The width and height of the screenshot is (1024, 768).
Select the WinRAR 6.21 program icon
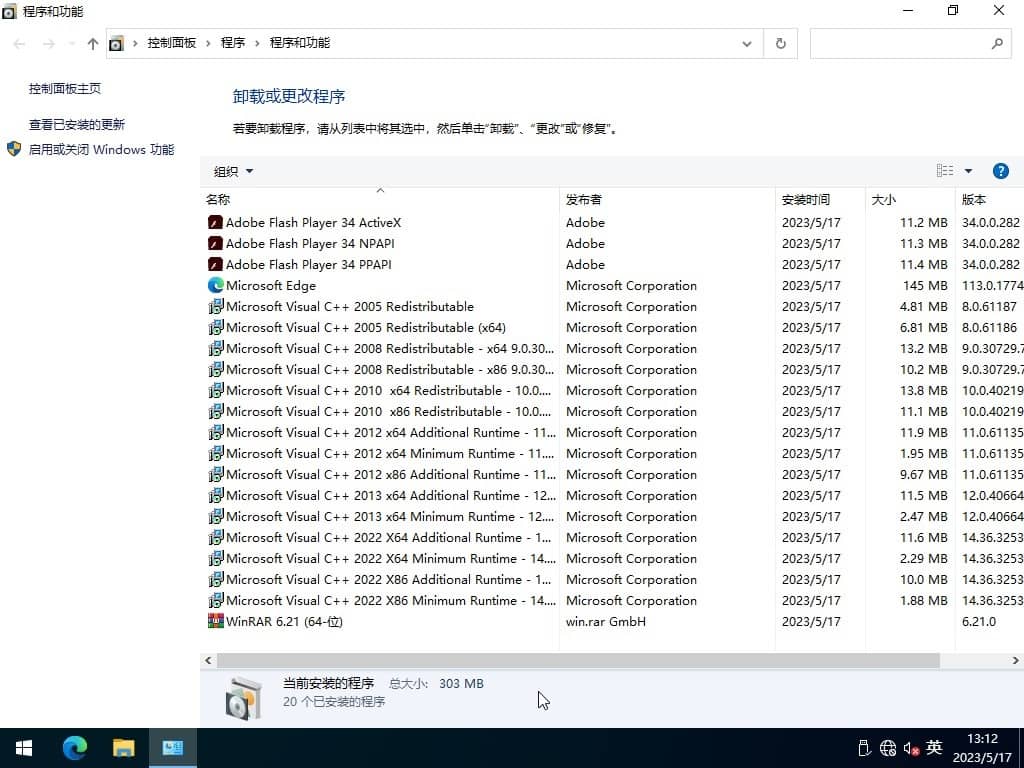(215, 622)
